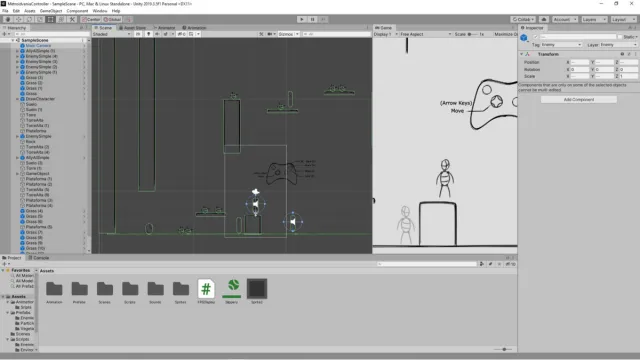Open the Collab dropdown
Screen dimensions: 640x360
523,19
